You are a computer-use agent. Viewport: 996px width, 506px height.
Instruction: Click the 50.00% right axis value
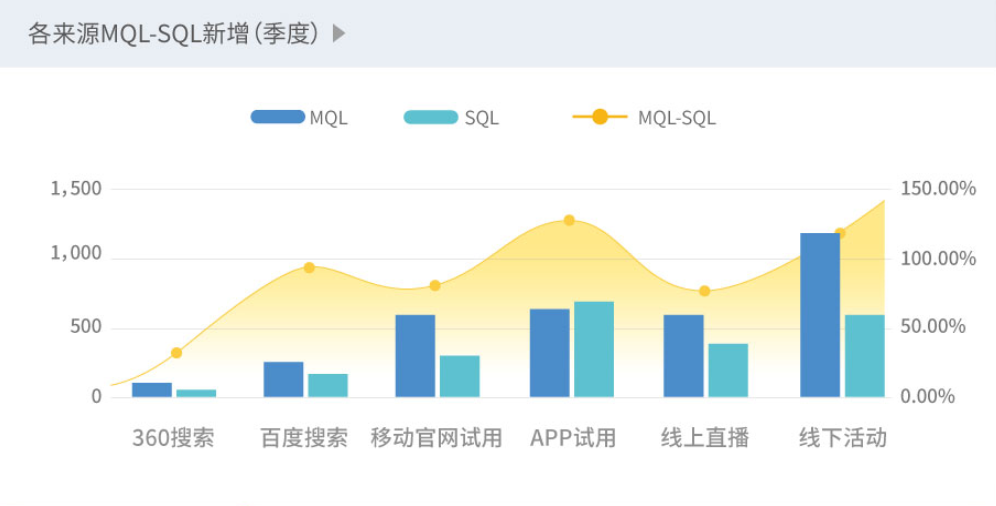[x=933, y=327]
